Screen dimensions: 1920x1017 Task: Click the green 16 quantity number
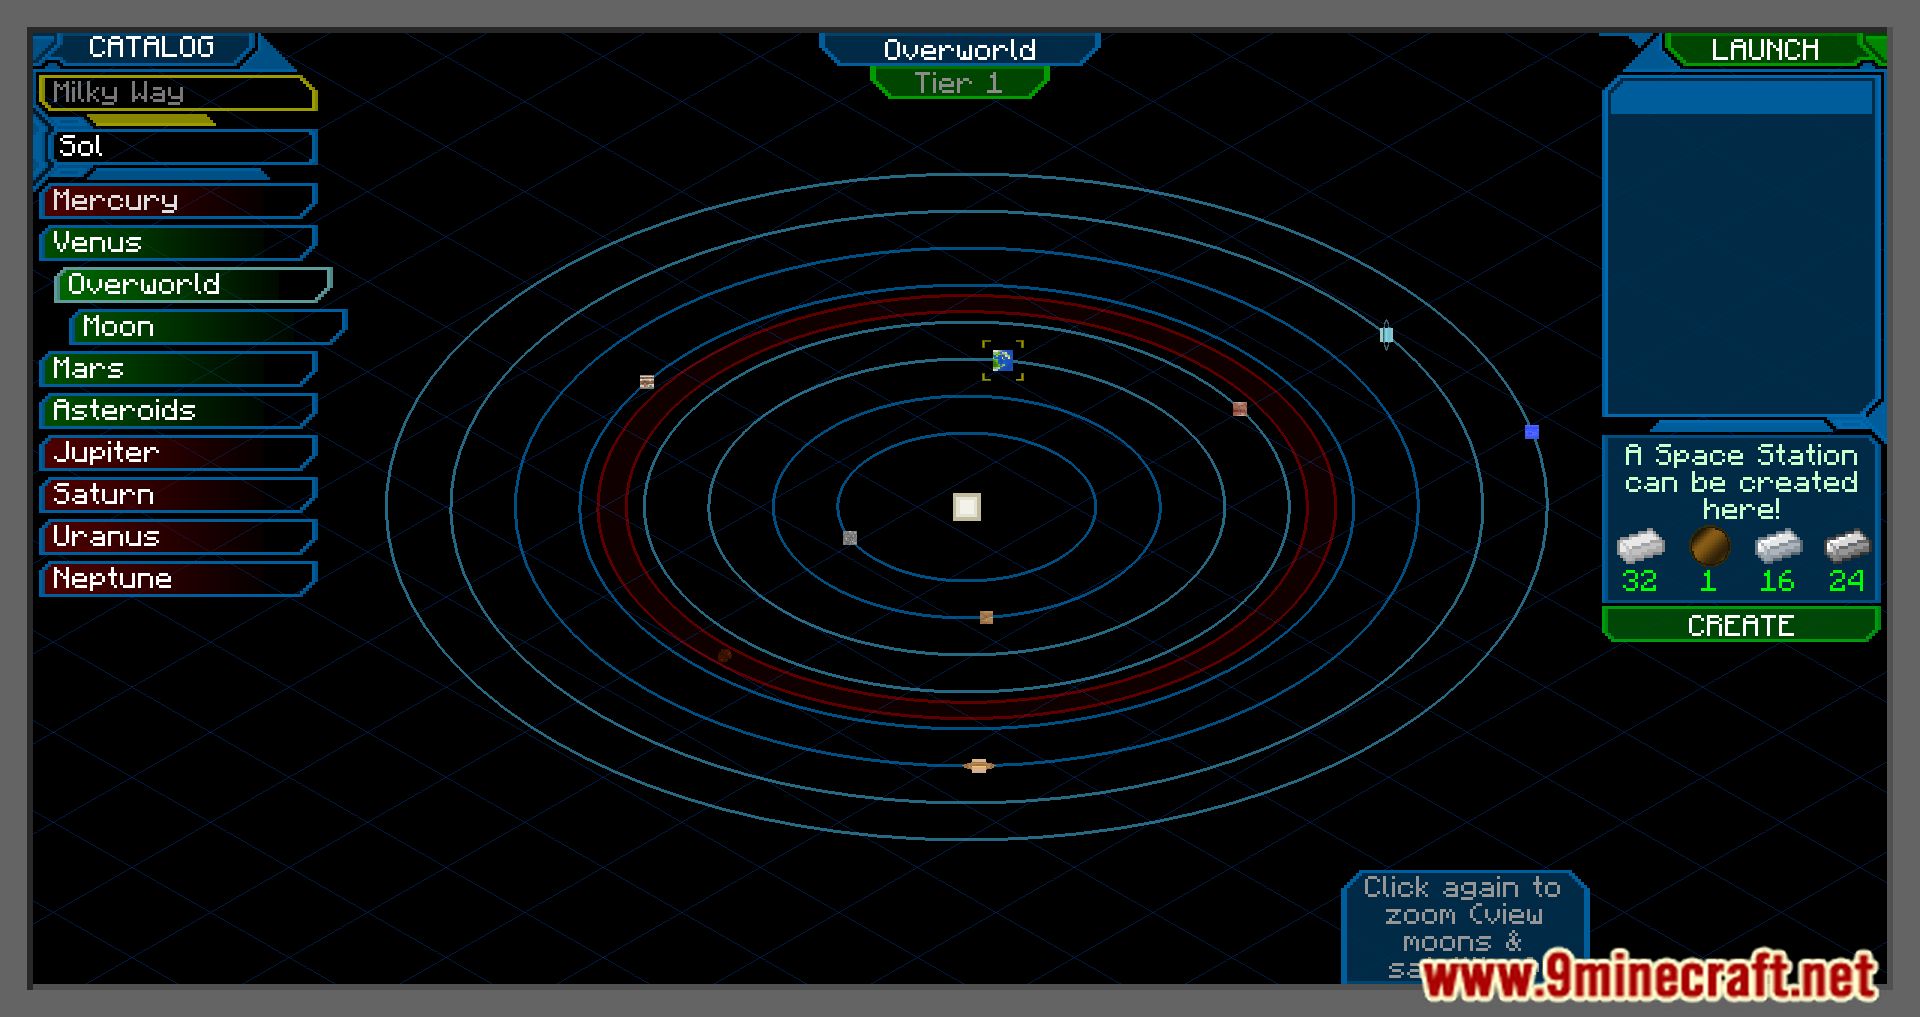(x=1777, y=581)
